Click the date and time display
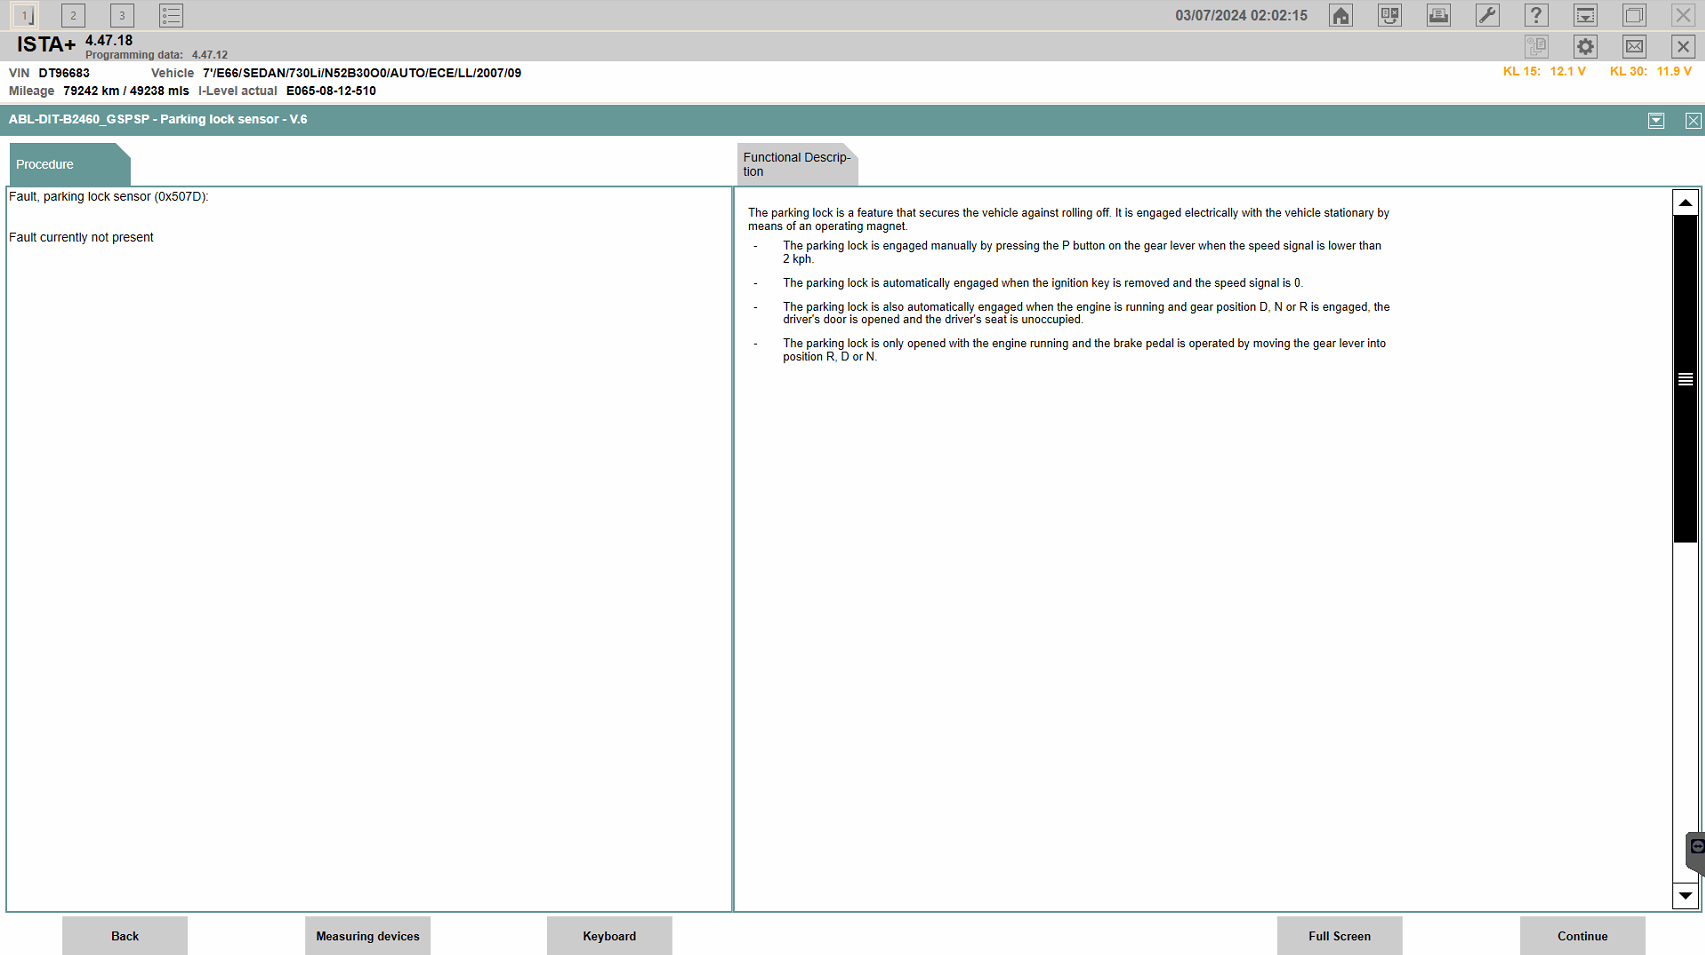 tap(1241, 15)
